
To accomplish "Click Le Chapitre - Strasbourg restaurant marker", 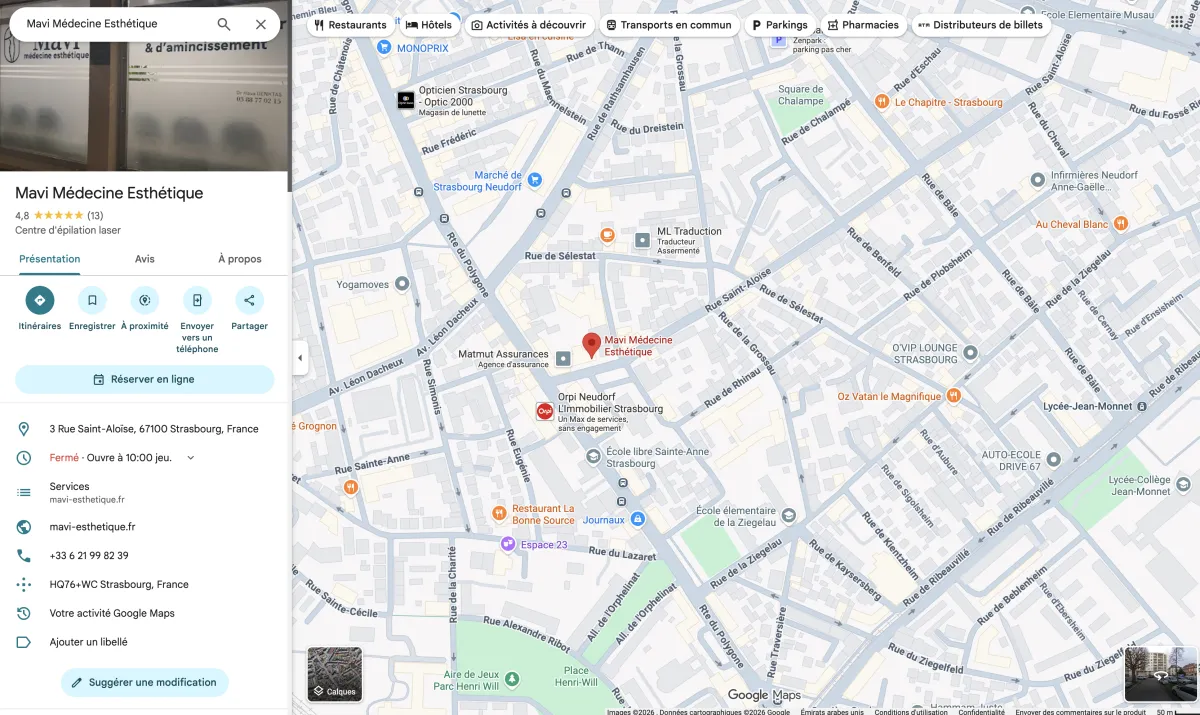I will (x=882, y=102).
